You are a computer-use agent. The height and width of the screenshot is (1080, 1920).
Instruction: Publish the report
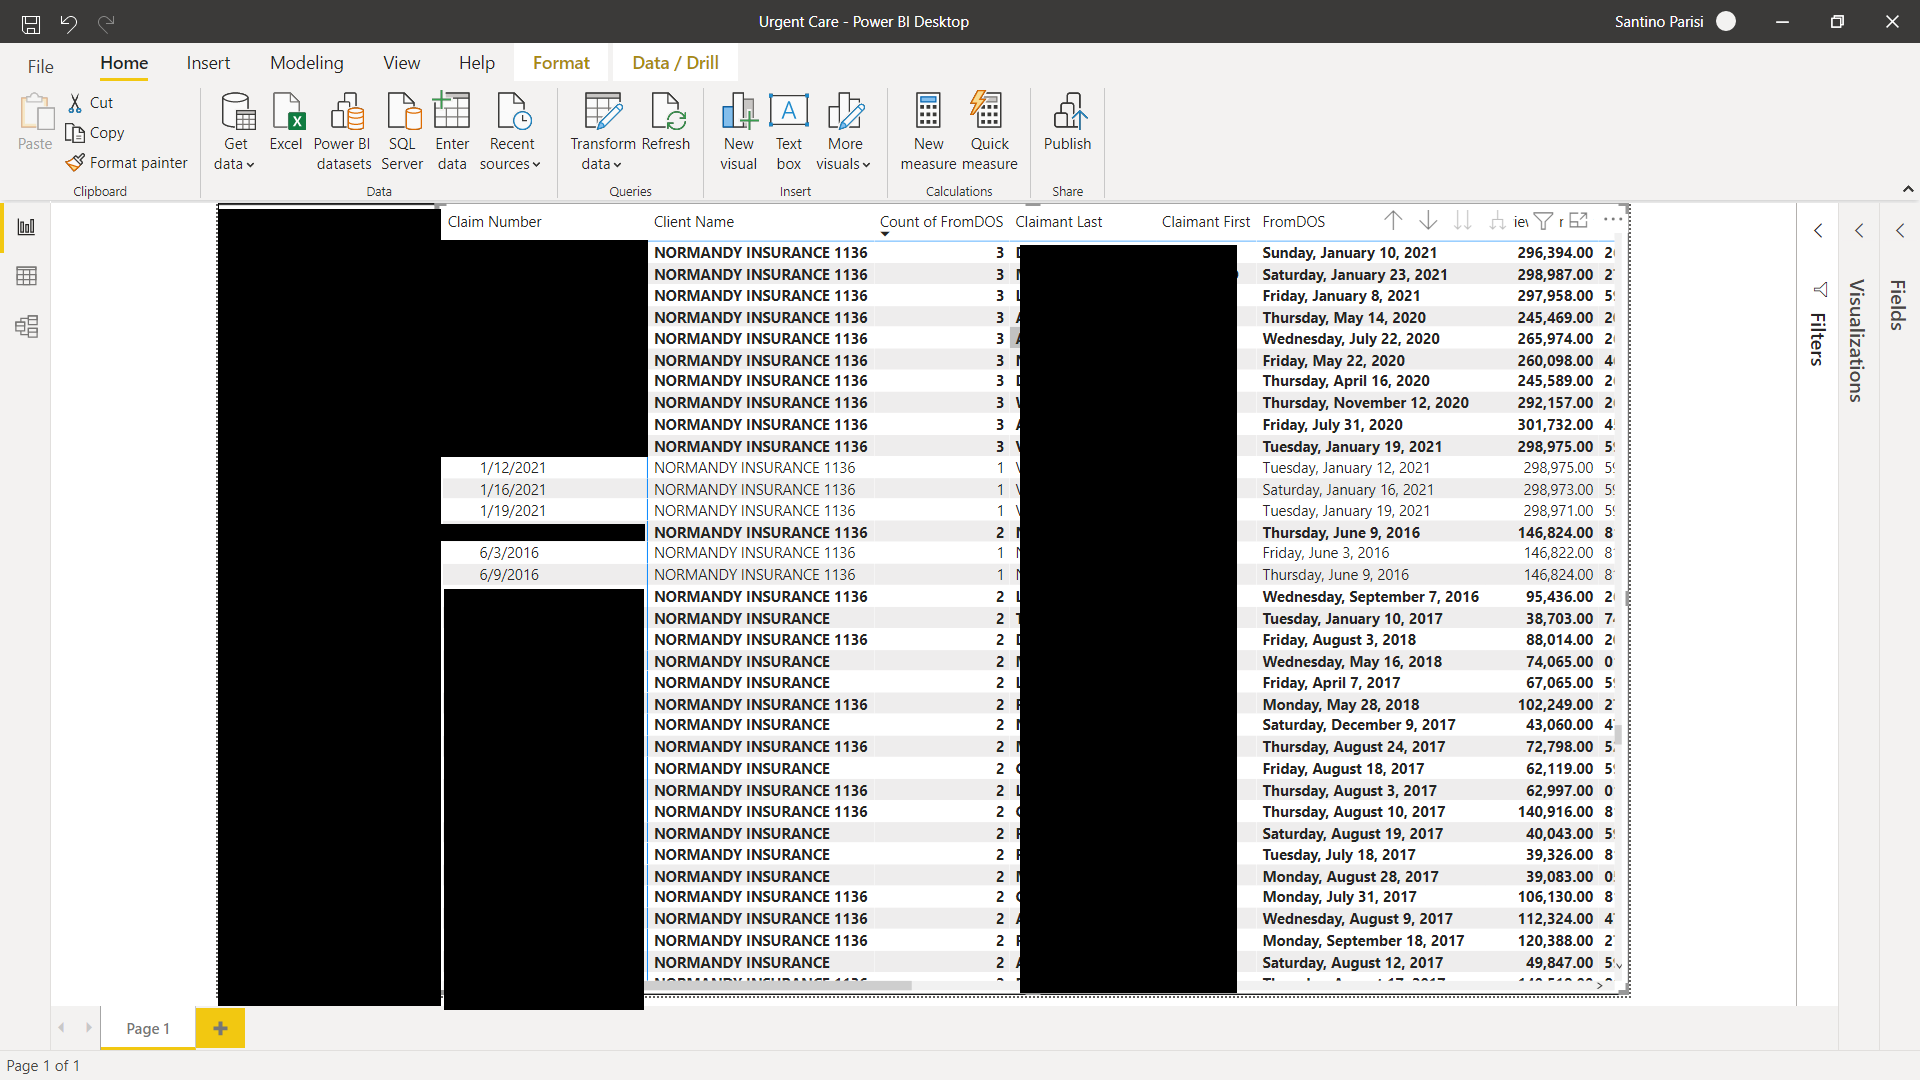pyautogui.click(x=1068, y=122)
